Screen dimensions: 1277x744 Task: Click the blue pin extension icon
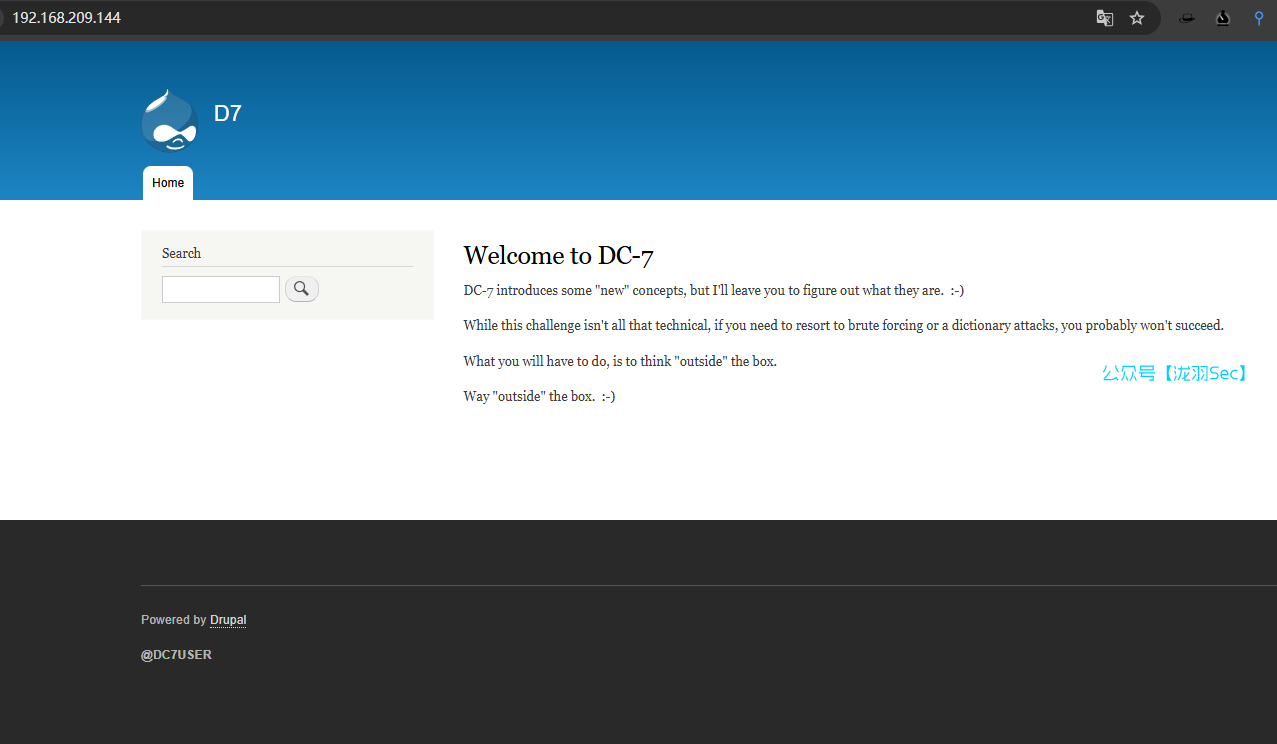tap(1259, 18)
